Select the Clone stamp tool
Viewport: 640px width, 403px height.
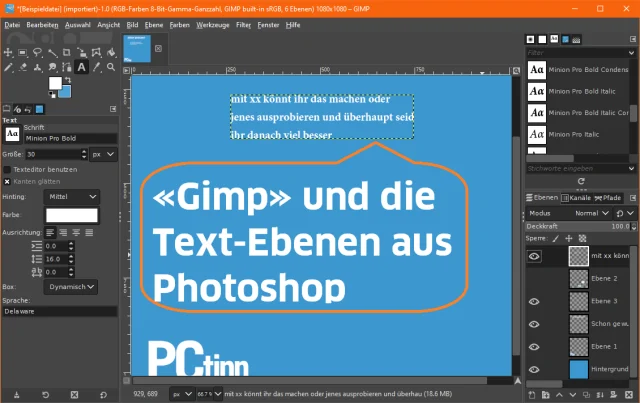pyautogui.click(x=37, y=67)
